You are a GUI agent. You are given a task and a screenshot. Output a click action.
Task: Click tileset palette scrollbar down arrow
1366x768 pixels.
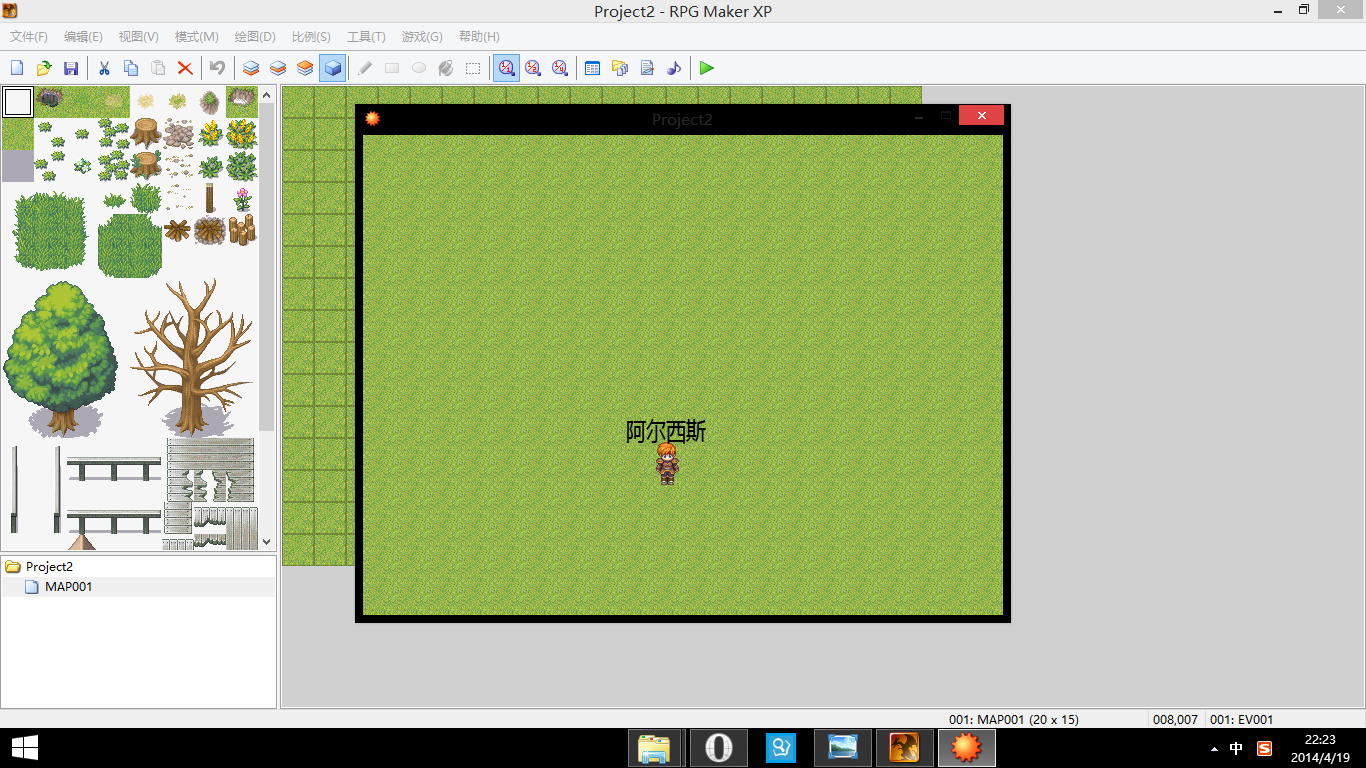[267, 541]
